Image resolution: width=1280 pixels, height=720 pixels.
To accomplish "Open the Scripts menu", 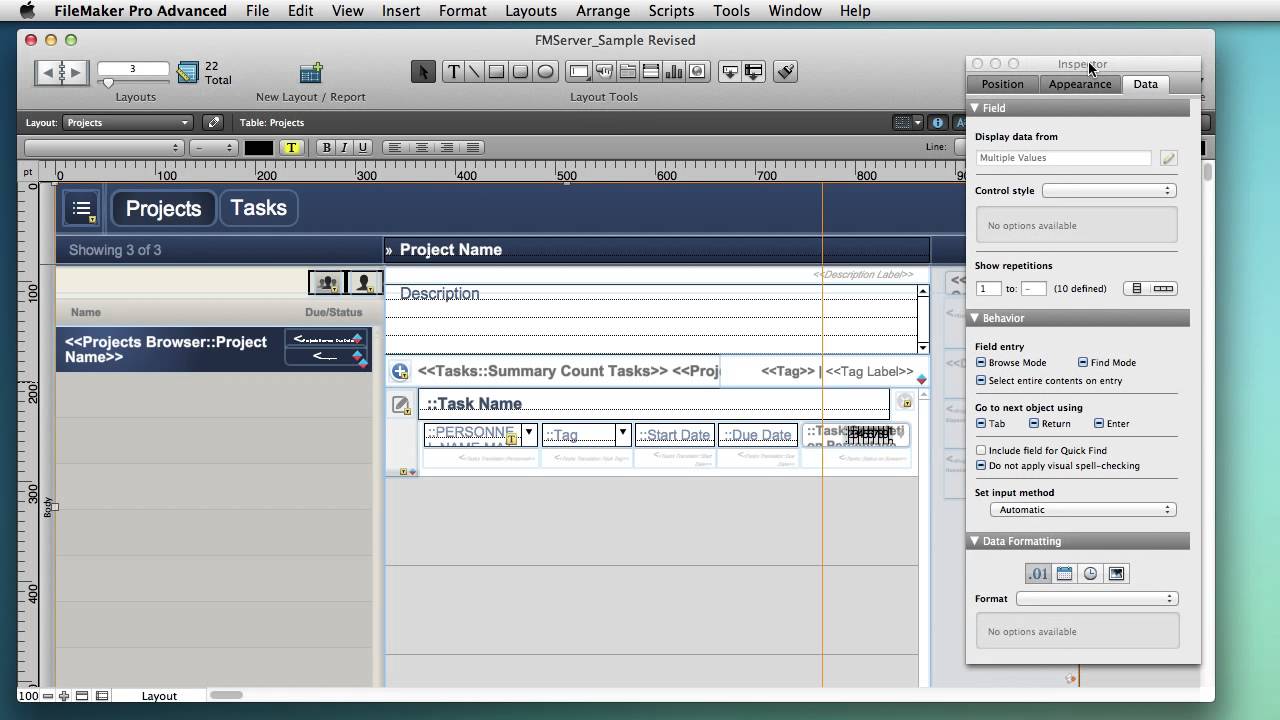I will [x=671, y=11].
